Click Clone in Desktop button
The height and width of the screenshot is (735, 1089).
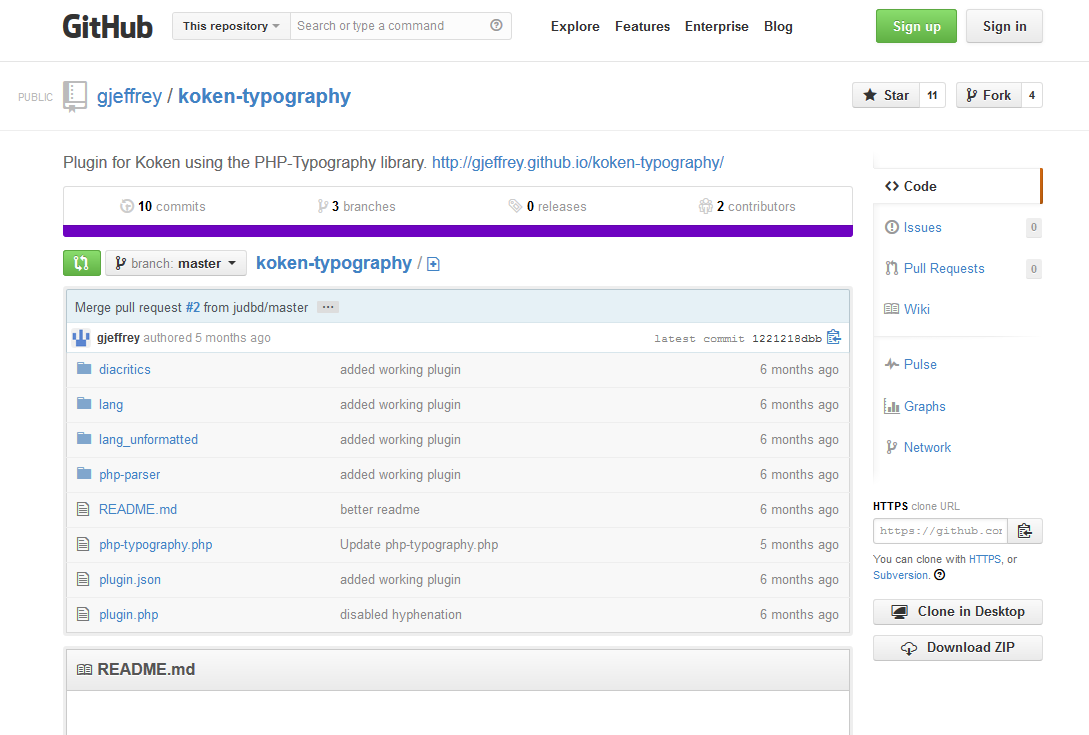tap(958, 612)
